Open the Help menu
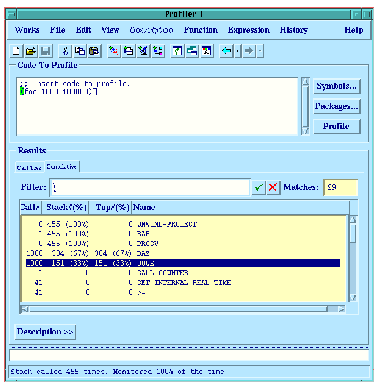This screenshot has width=379, height=390. [x=354, y=30]
